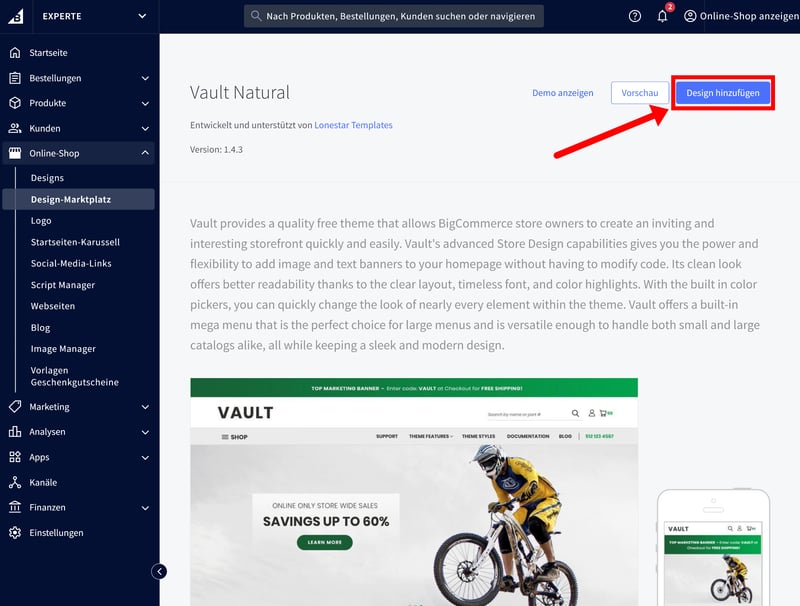This screenshot has height=606, width=800.
Task: Open Einstellungen in the sidebar
Action: tap(56, 533)
